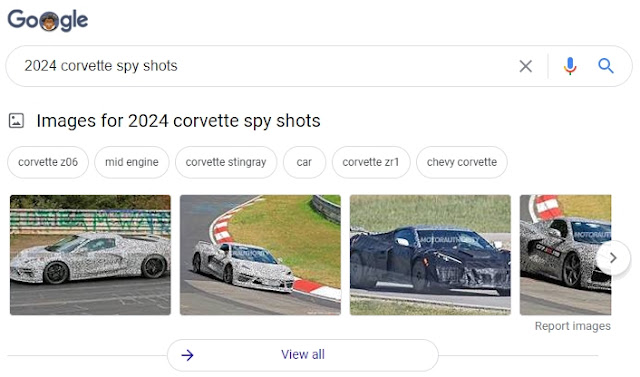Select the mid engine filter chip

coord(131,162)
